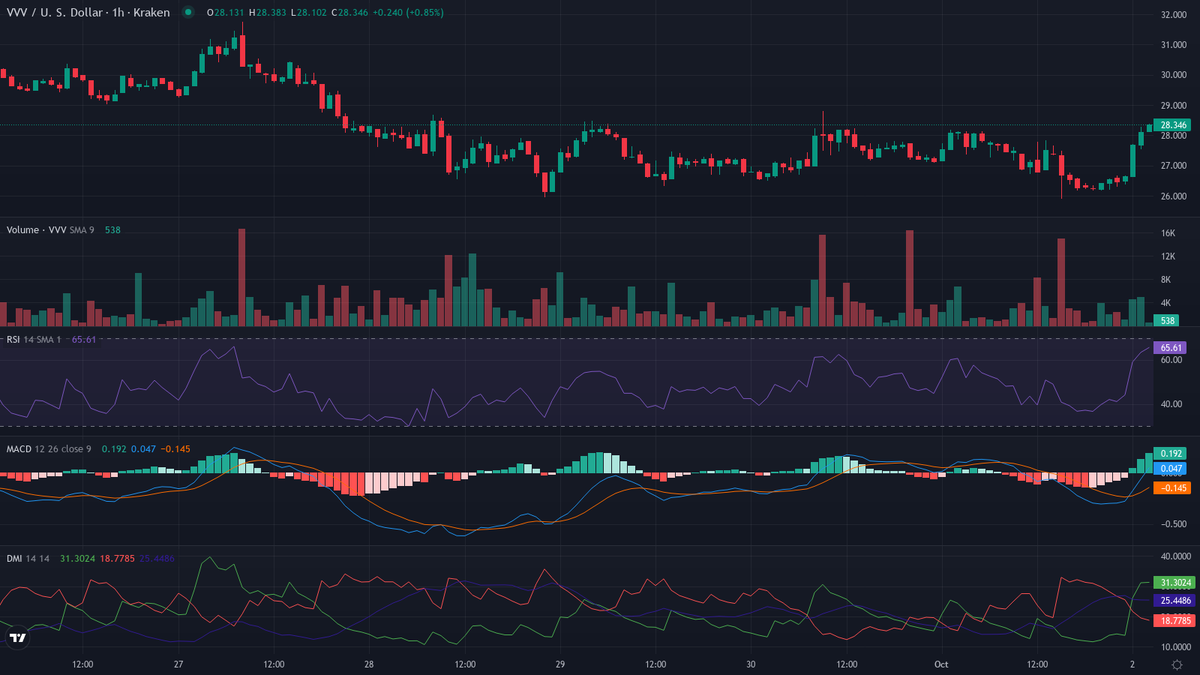Click the red DMI tag 18.7785

click(x=1173, y=620)
